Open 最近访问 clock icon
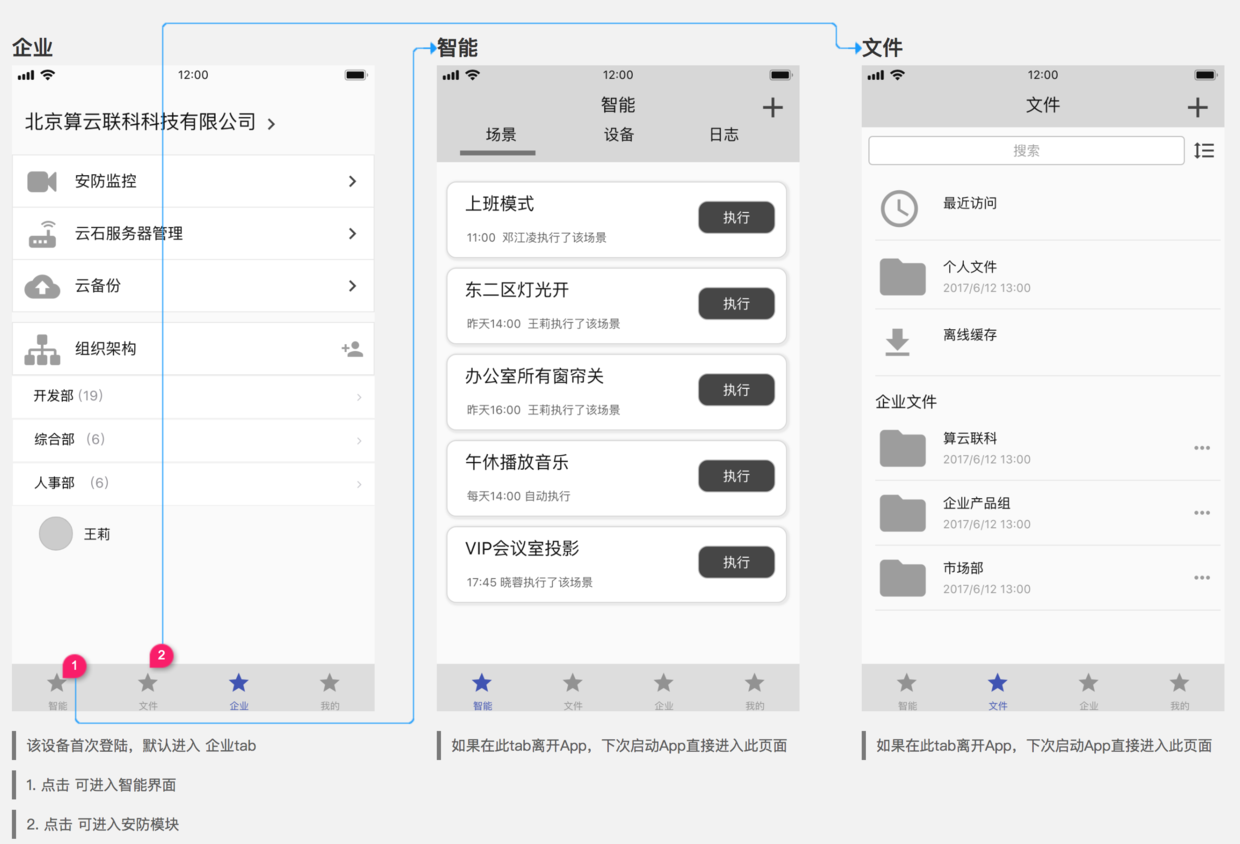Image resolution: width=1240 pixels, height=844 pixels. pos(899,208)
